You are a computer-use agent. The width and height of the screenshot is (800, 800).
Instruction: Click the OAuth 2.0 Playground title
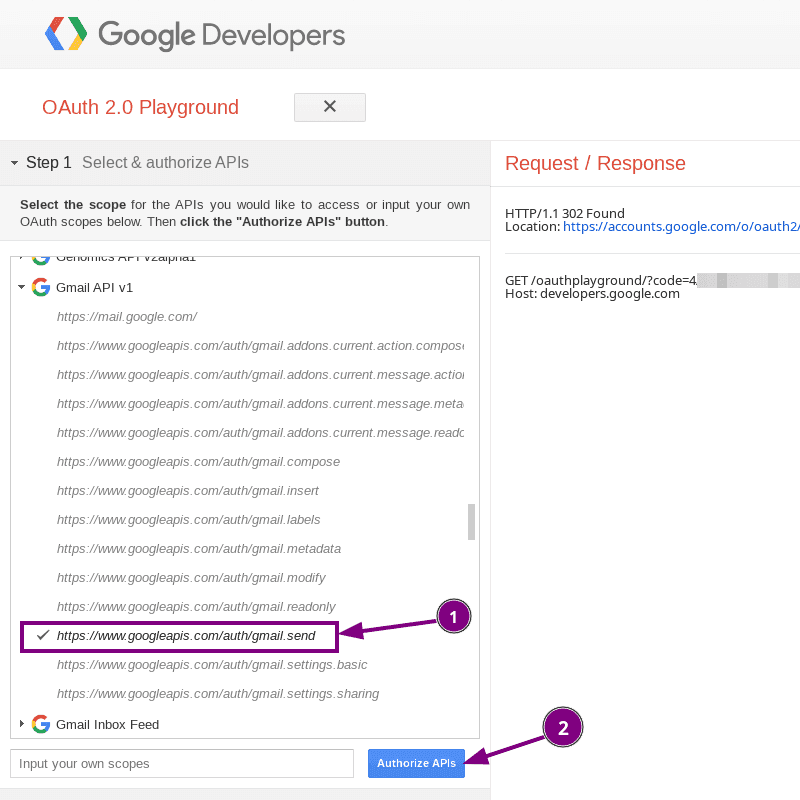point(140,107)
